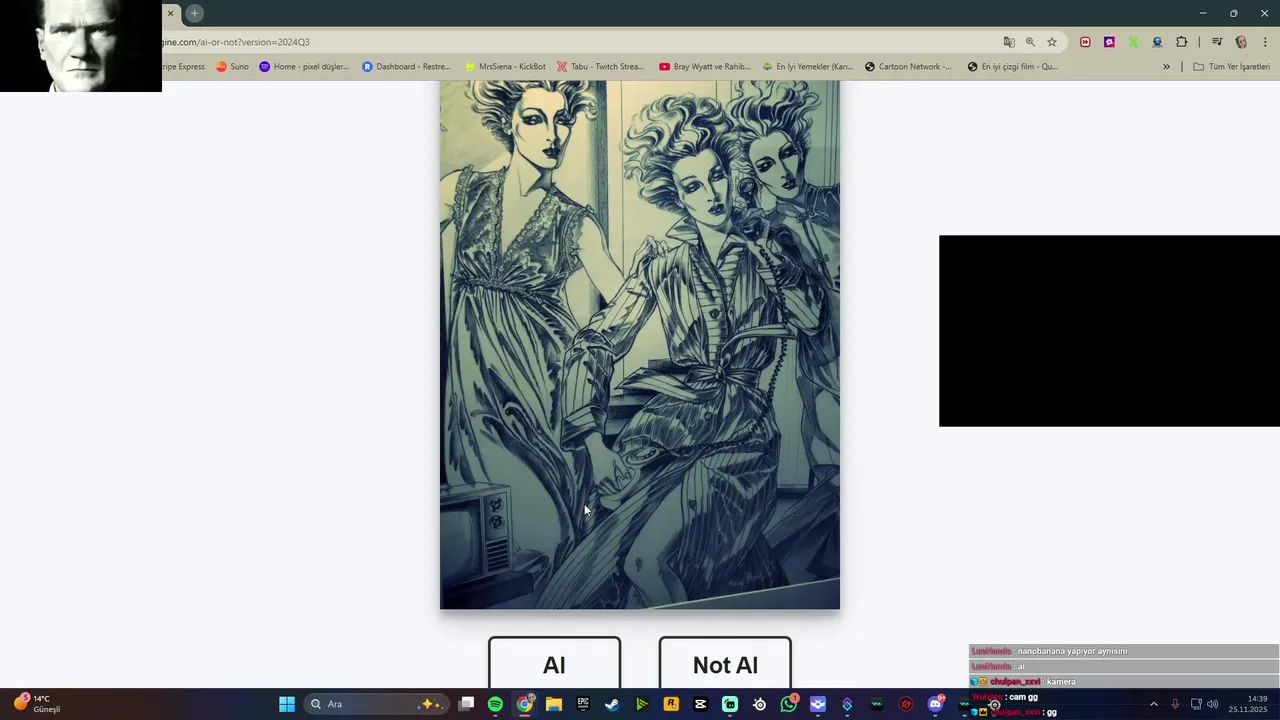
Task: Open the En İyi Yemekler bookmark
Action: pyautogui.click(x=807, y=67)
